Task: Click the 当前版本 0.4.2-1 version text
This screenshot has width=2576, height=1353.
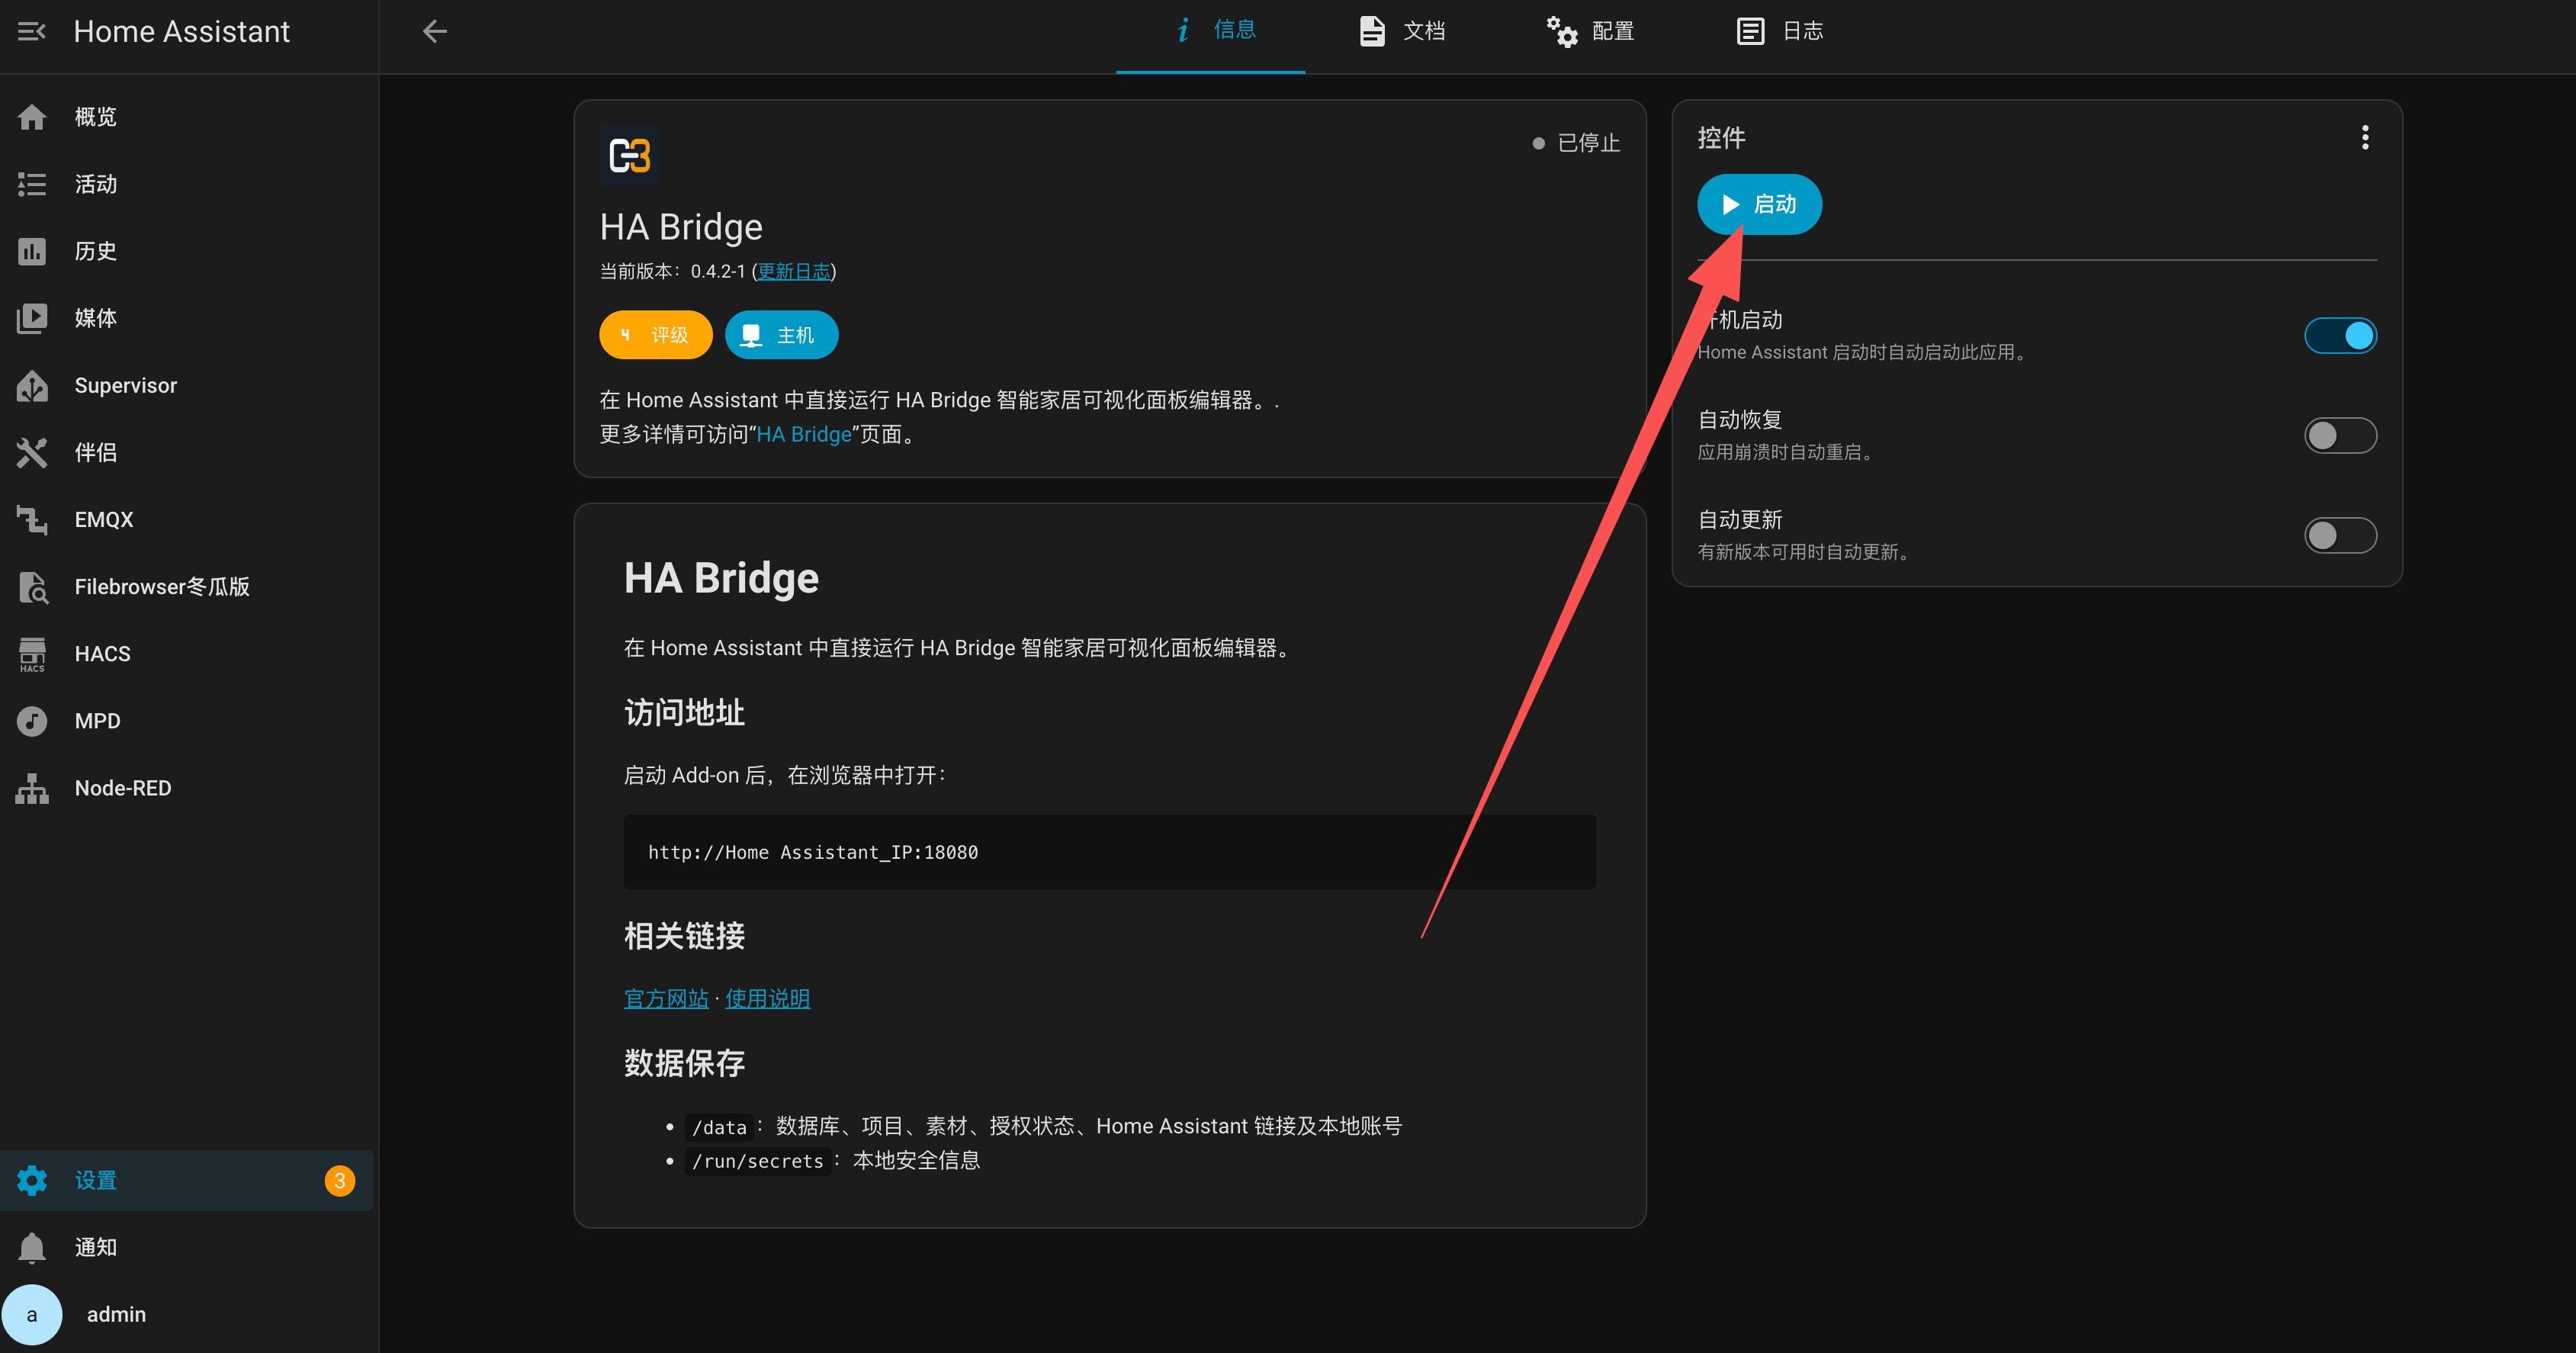Action: click(672, 271)
